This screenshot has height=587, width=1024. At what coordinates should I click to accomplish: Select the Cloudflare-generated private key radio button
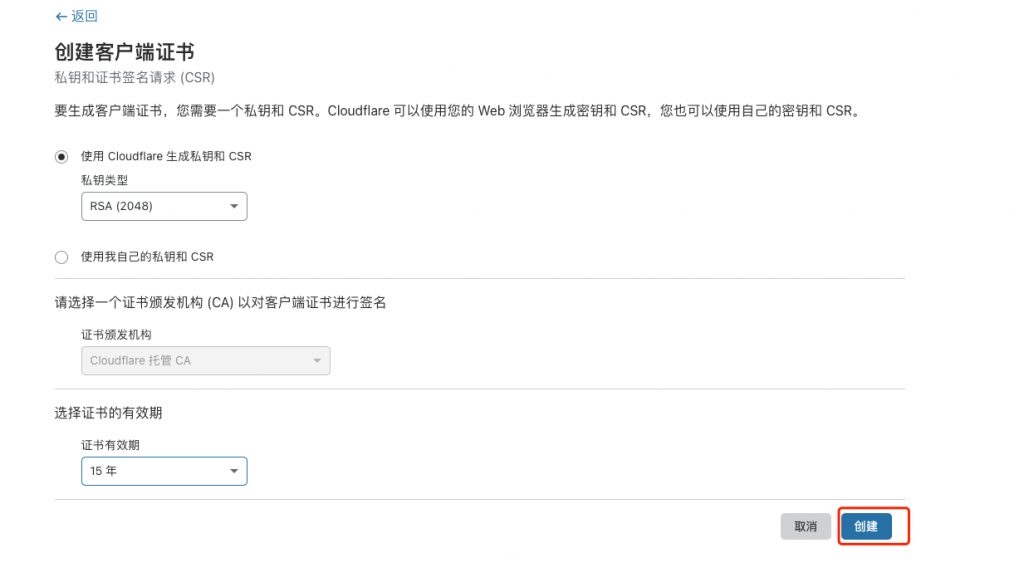tap(62, 156)
